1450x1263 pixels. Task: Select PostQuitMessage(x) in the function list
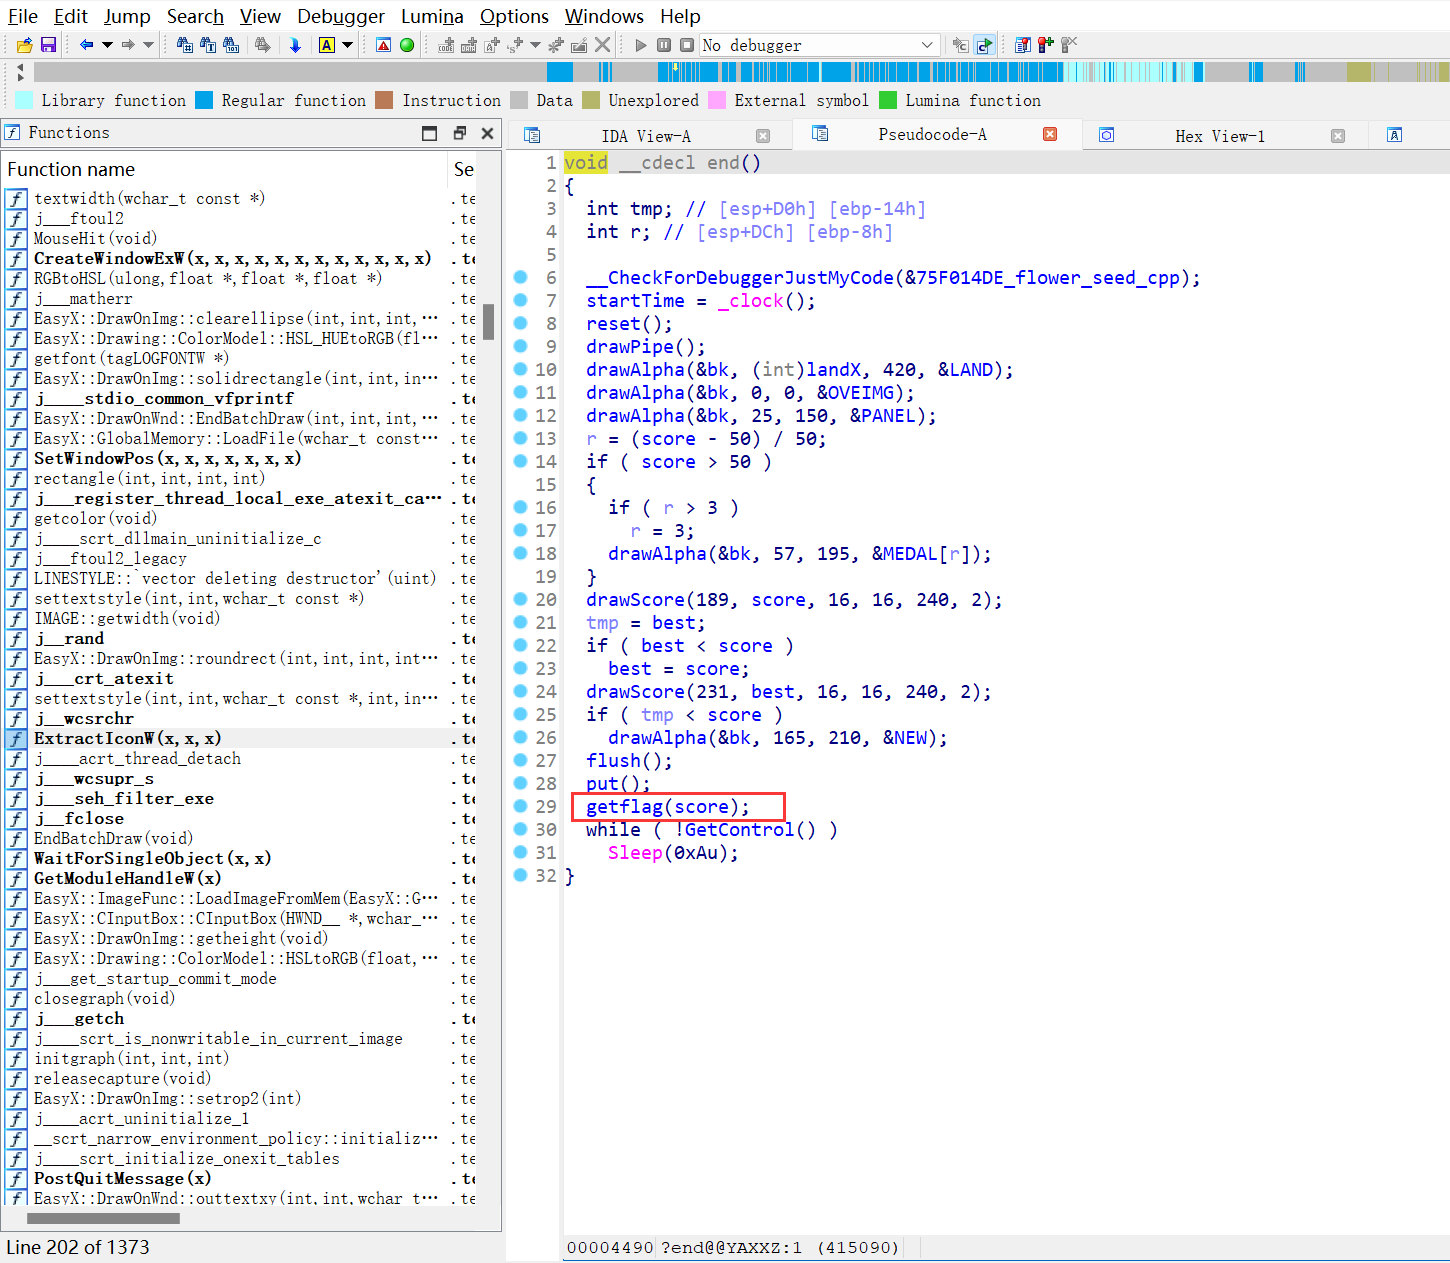(x=122, y=1178)
